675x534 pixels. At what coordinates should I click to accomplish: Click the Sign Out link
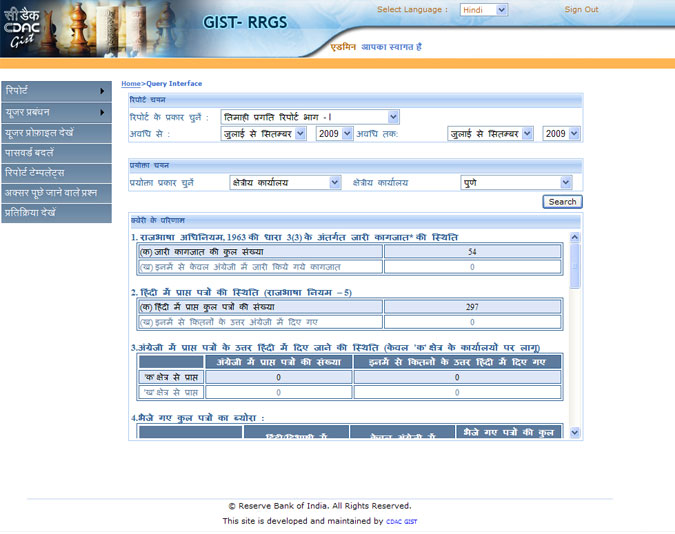coord(581,10)
